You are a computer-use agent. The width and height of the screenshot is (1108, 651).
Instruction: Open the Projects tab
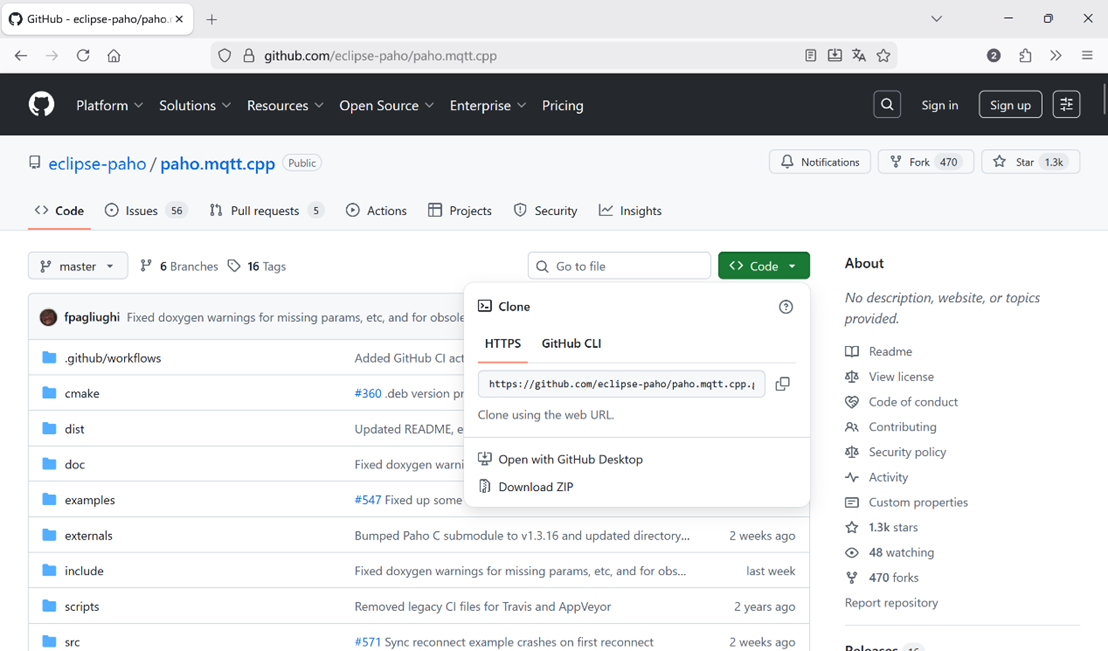tap(460, 211)
